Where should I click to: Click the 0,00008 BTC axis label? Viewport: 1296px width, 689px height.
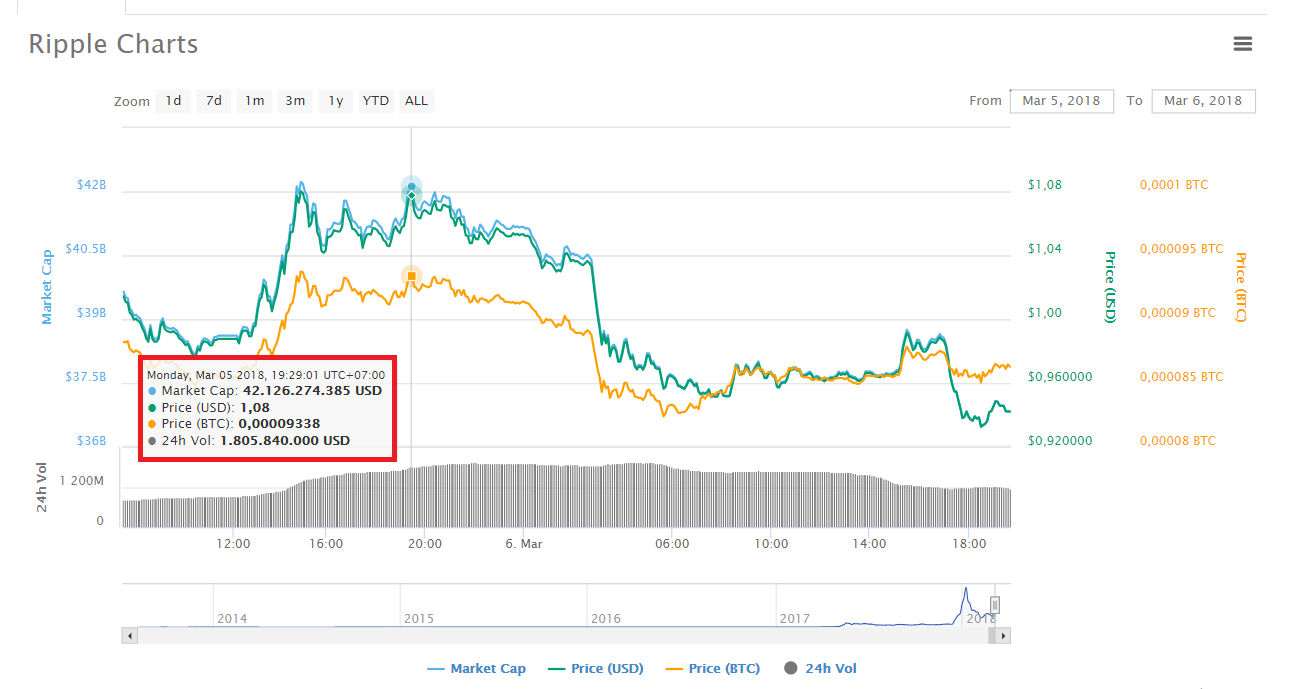(x=1178, y=441)
